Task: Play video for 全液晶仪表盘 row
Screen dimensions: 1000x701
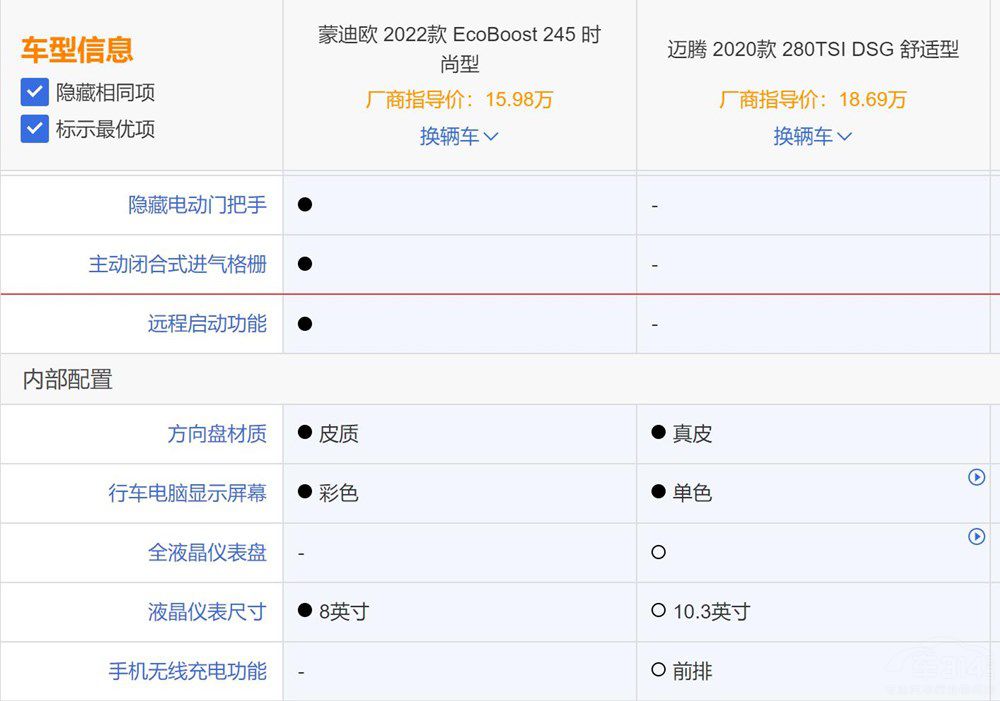Action: coord(977,537)
